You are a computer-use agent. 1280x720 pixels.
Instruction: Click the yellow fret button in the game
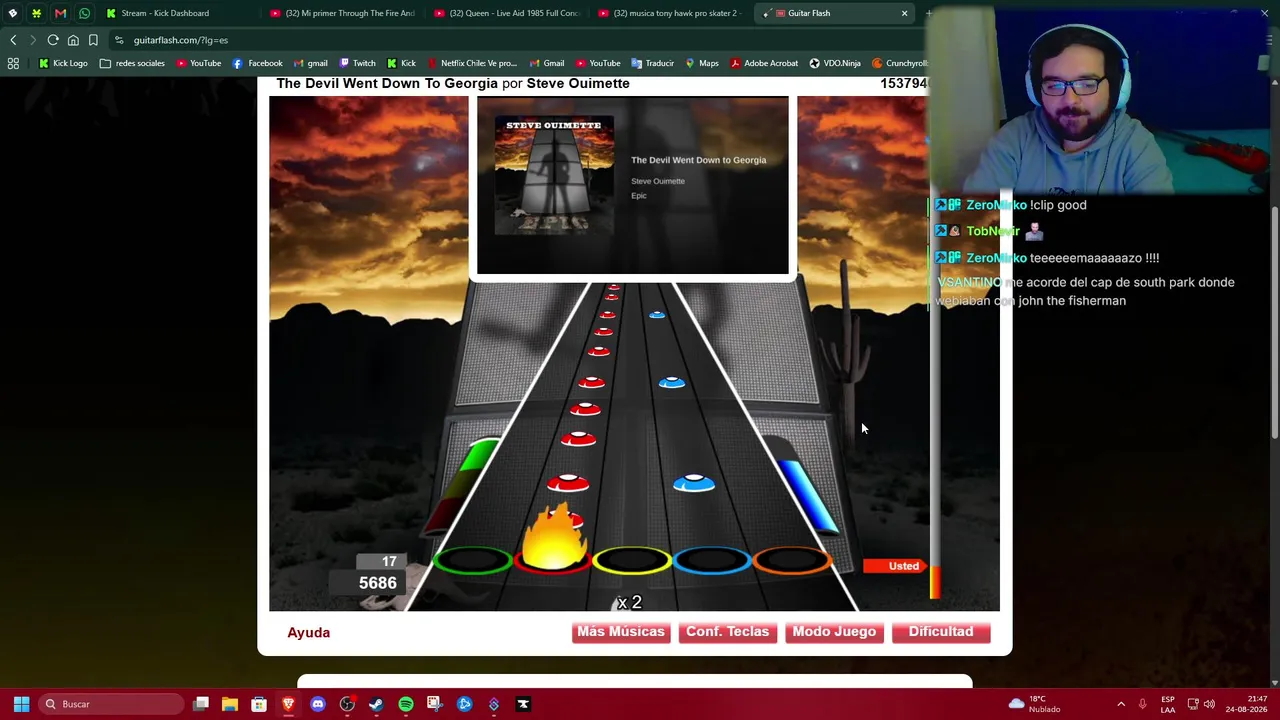tap(632, 560)
